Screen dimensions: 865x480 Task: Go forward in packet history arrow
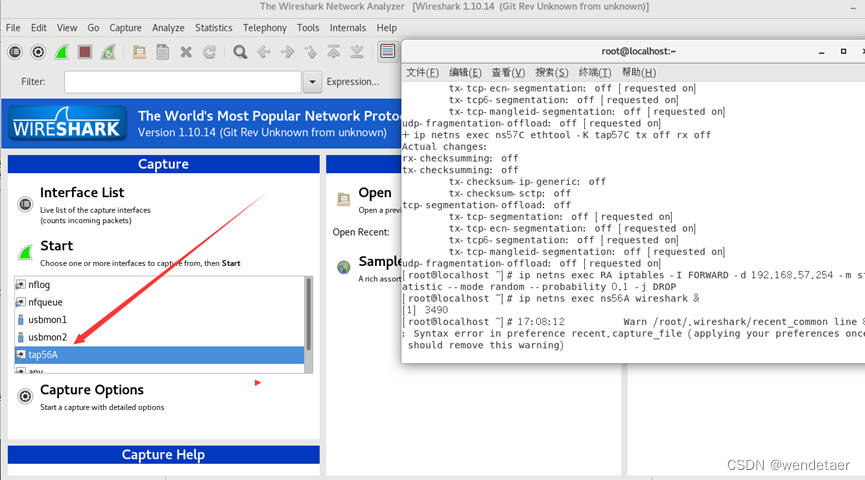(x=287, y=52)
